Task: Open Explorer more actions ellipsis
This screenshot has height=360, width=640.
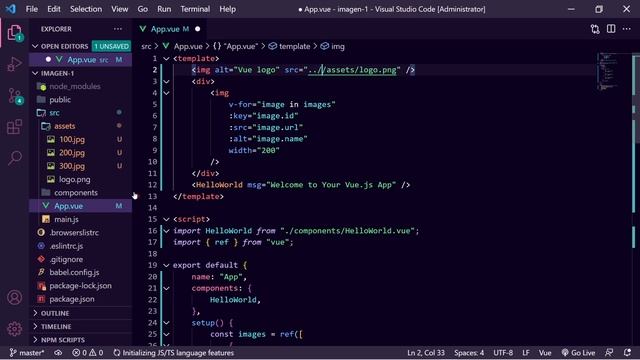Action: click(118, 29)
